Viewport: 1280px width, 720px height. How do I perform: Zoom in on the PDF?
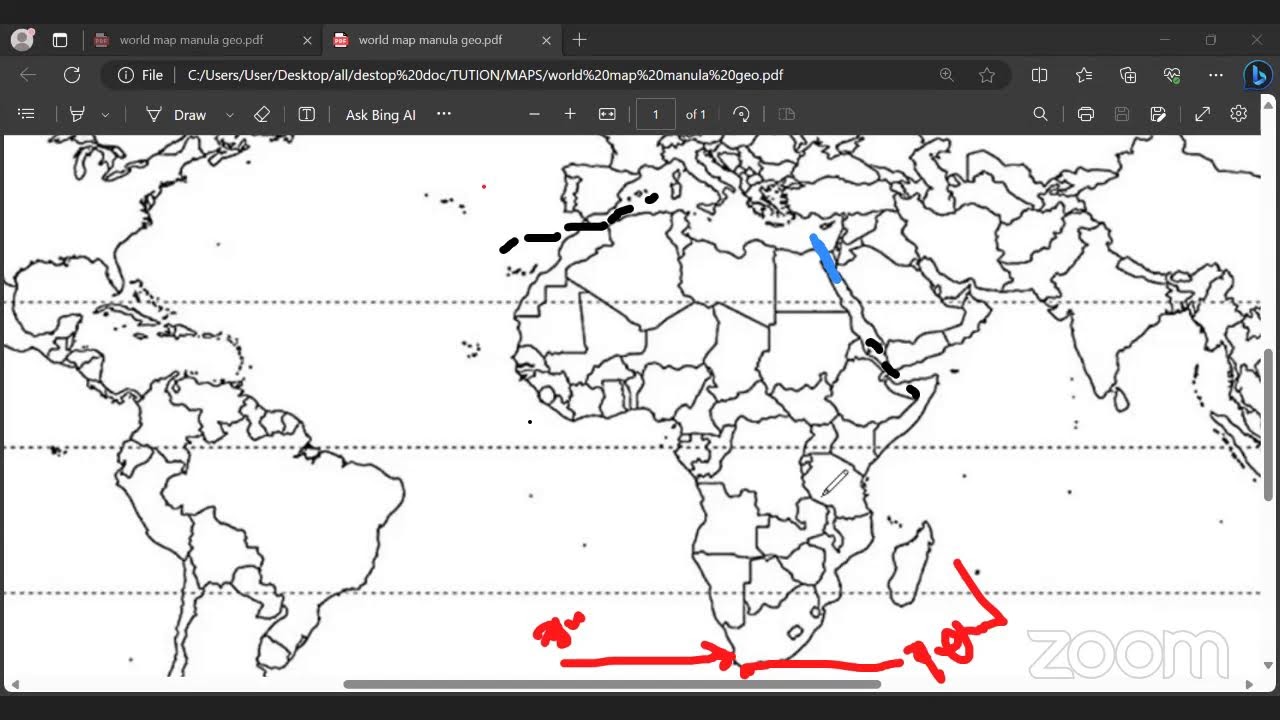click(570, 114)
